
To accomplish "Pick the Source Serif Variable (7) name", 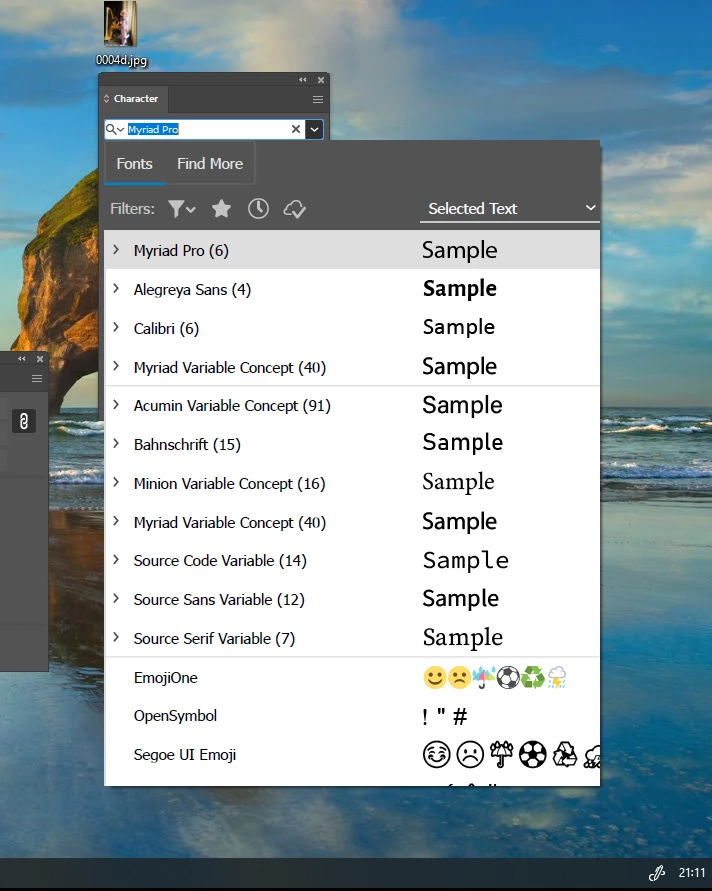I will [x=214, y=639].
